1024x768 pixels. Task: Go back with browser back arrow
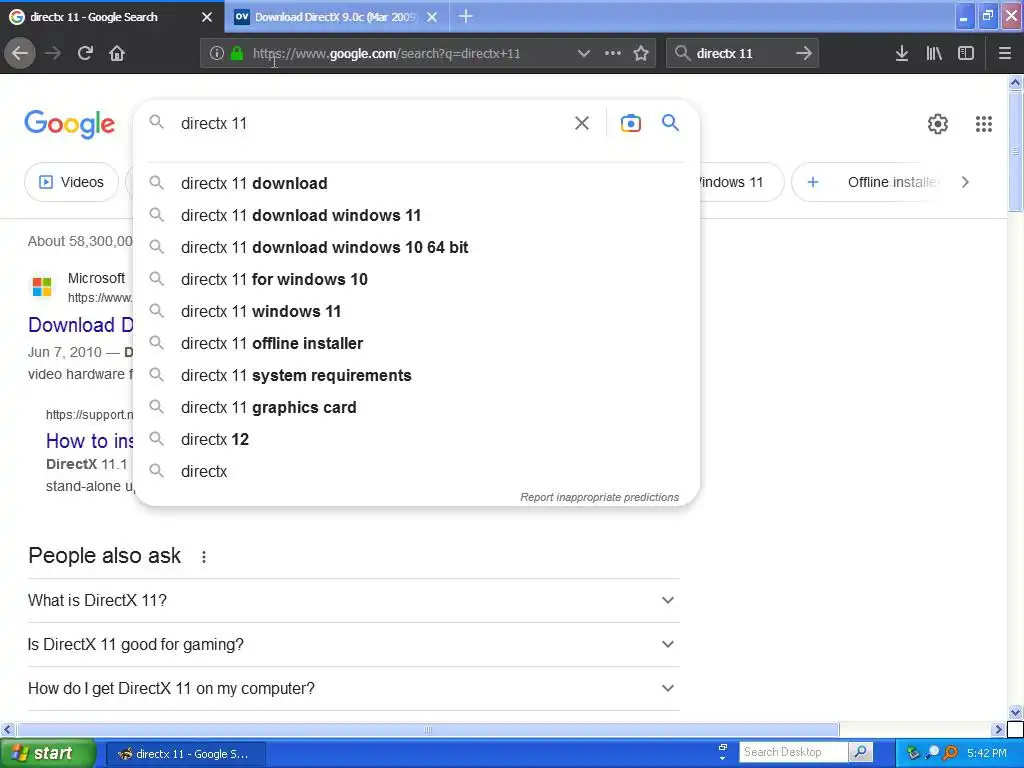click(20, 54)
